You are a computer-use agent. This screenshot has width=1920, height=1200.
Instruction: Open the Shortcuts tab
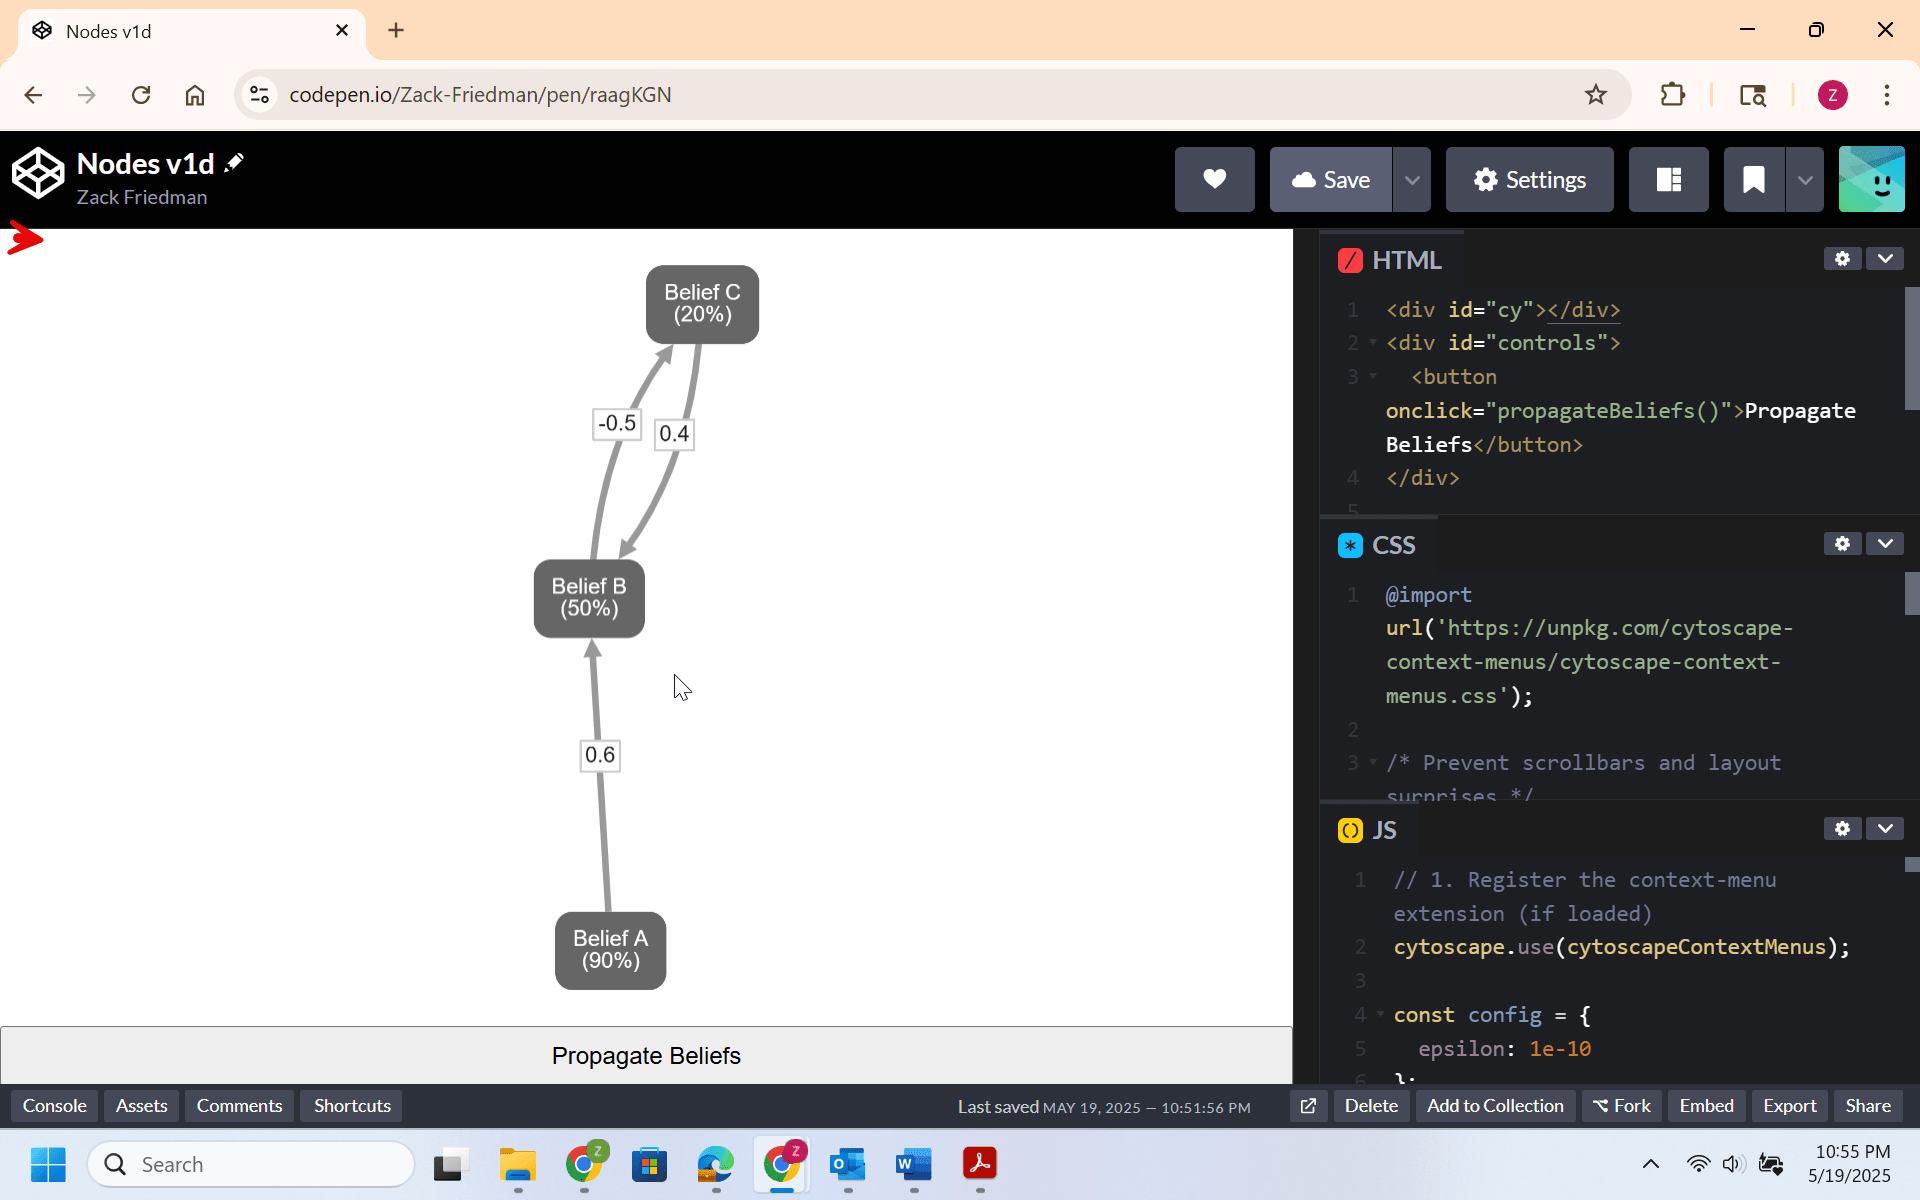click(x=352, y=1106)
